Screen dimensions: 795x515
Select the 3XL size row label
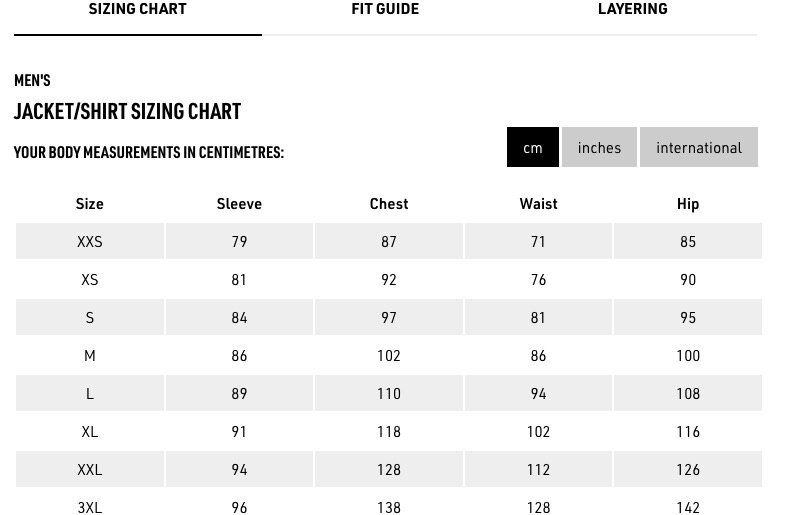coord(90,507)
